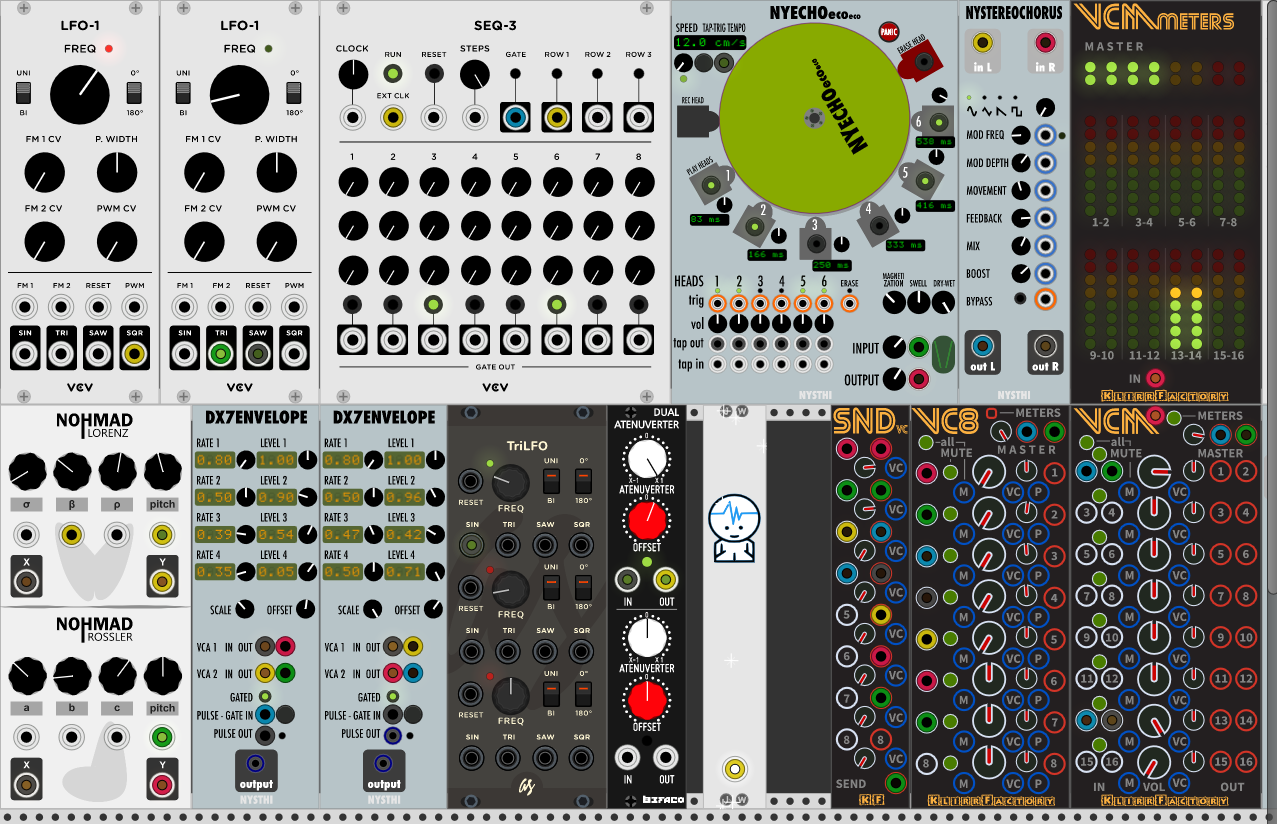The height and width of the screenshot is (824, 1277).
Task: Flip UNI/BI switch on LFO-1 with red light
Action: click(x=25, y=93)
